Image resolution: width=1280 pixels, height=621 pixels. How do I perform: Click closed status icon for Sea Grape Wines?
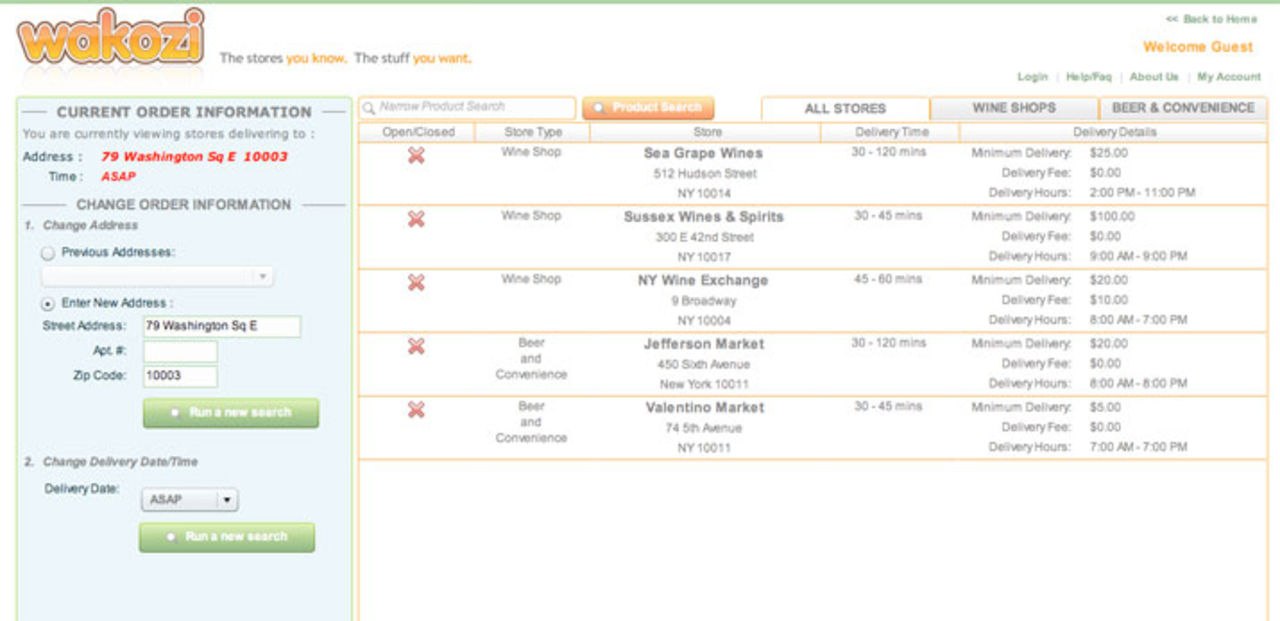coord(417,155)
